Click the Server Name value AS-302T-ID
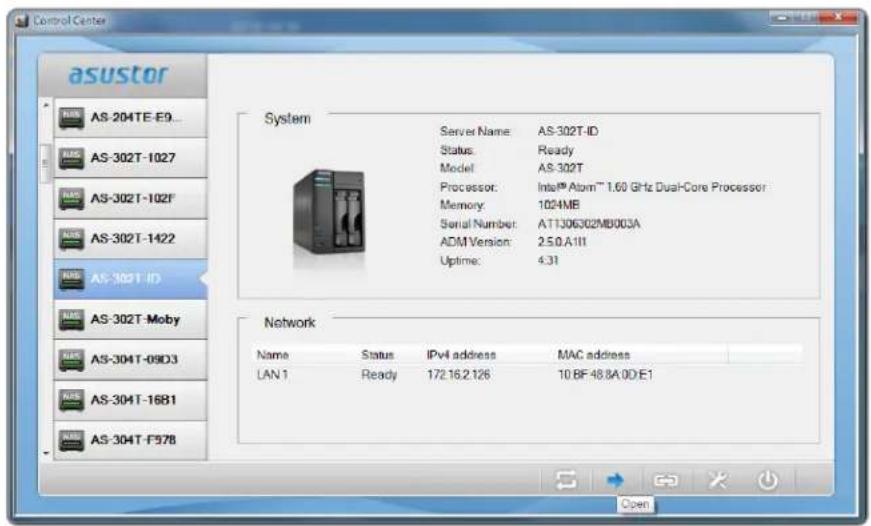Viewport: 871px width, 526px height. click(568, 132)
